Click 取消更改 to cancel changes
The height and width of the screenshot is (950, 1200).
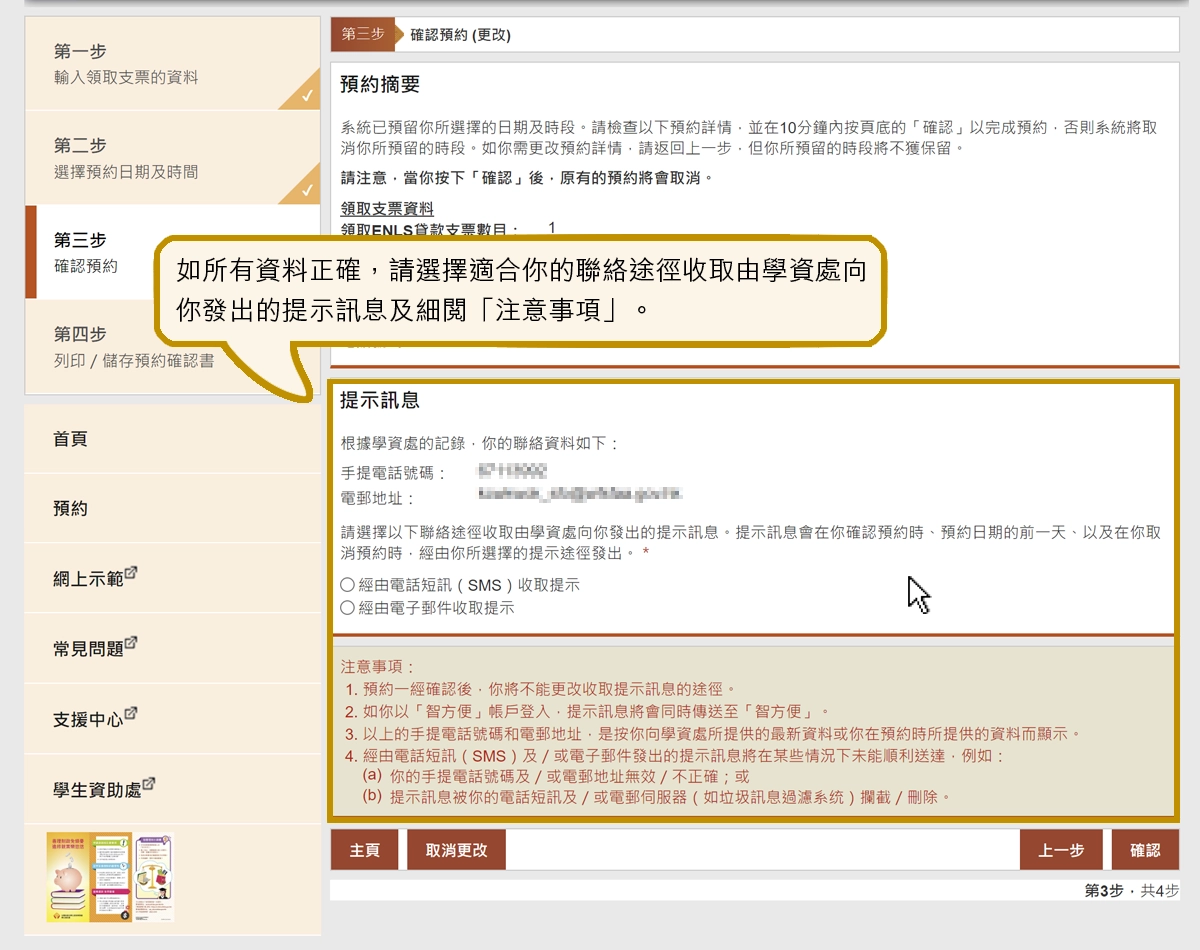click(455, 848)
